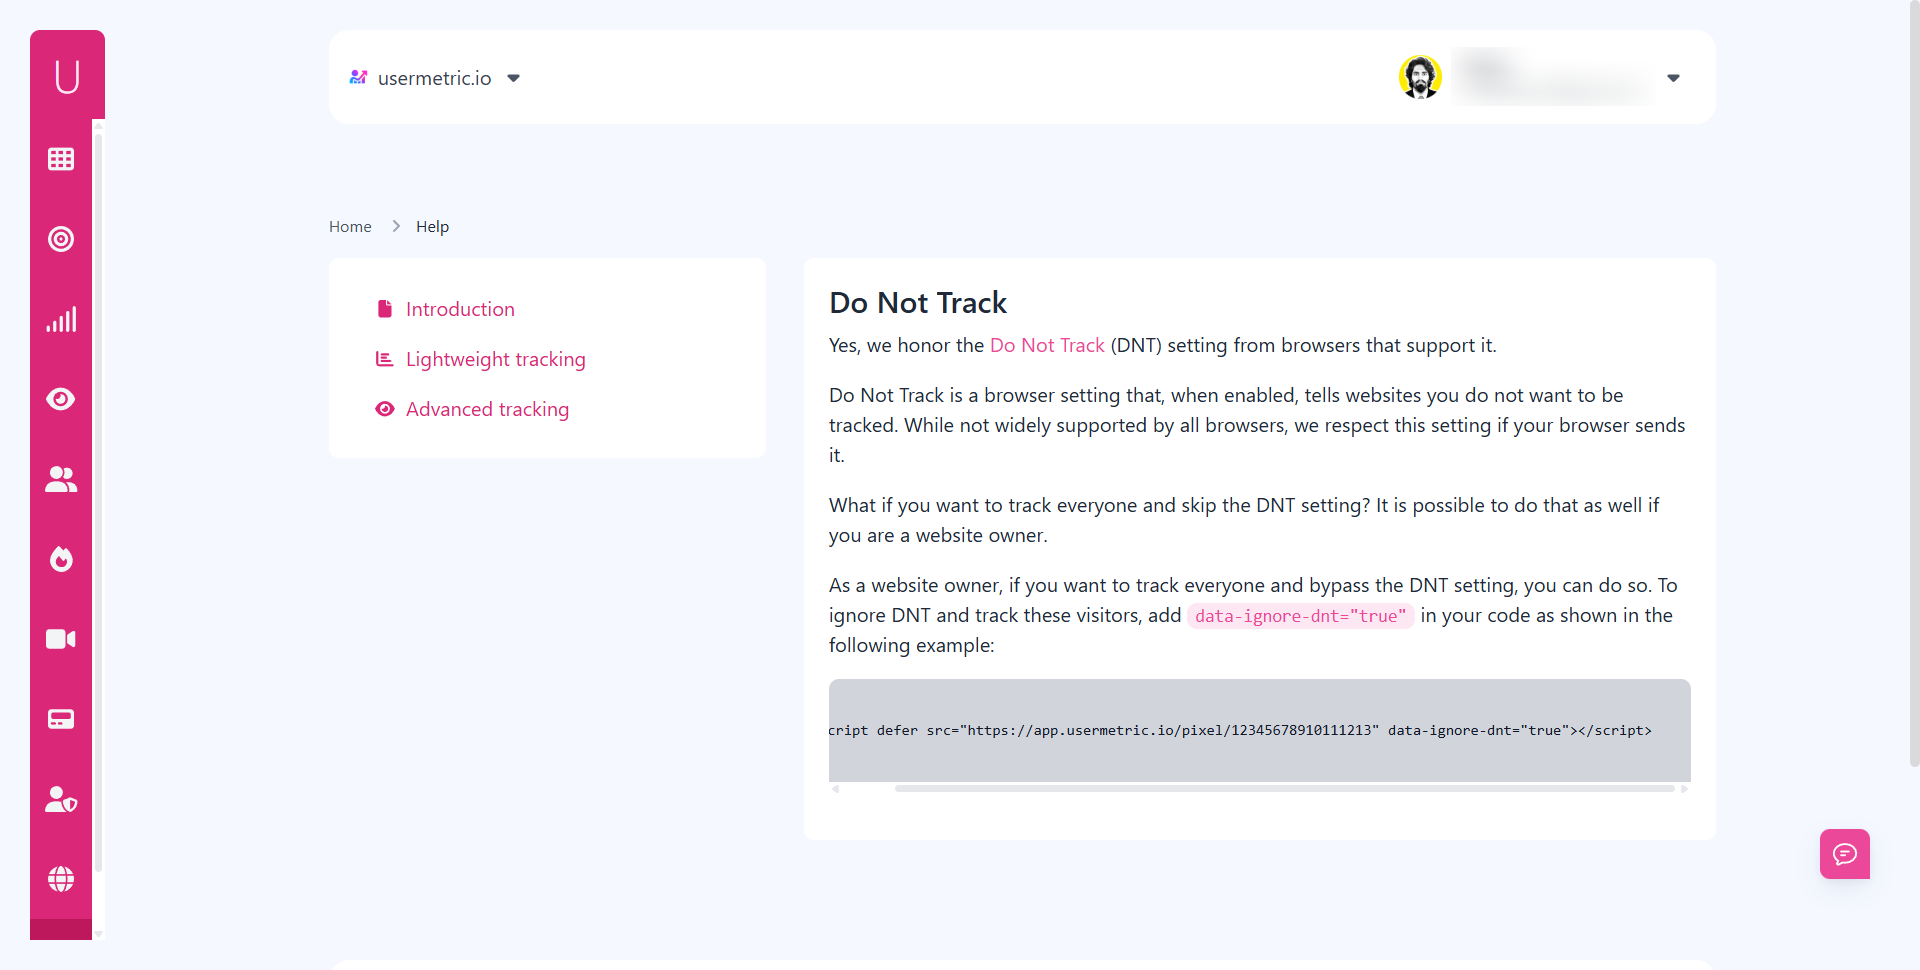The height and width of the screenshot is (970, 1920).
Task: Select the goals target icon in sidebar
Action: (x=61, y=239)
